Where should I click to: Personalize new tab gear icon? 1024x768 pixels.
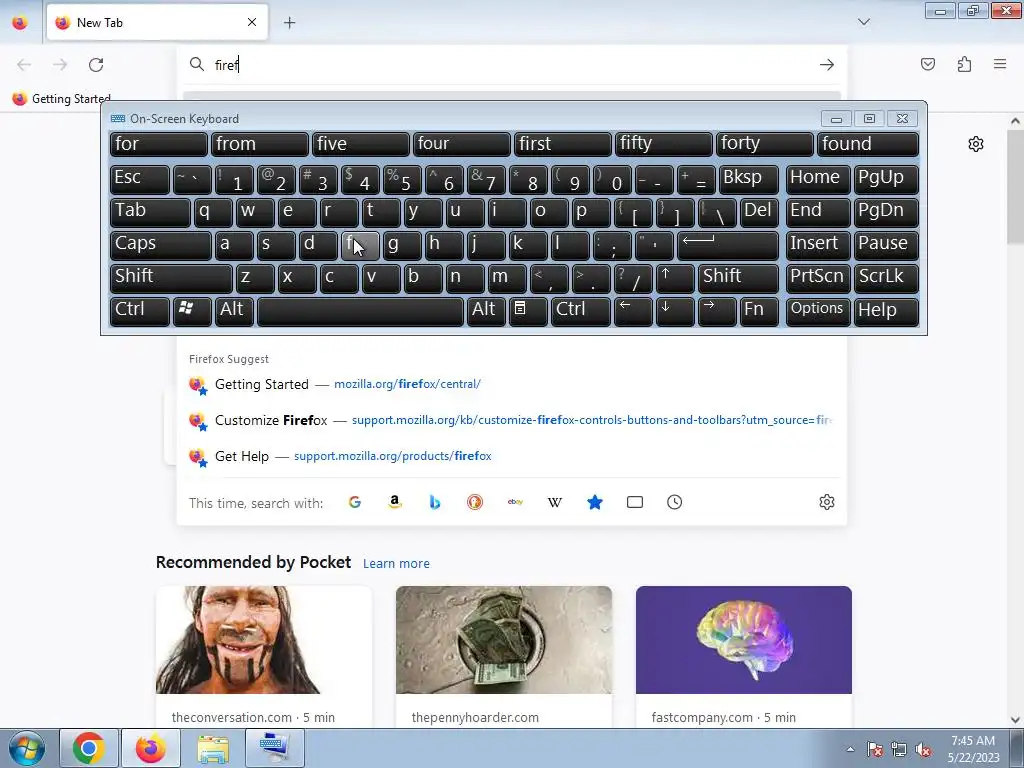976,144
